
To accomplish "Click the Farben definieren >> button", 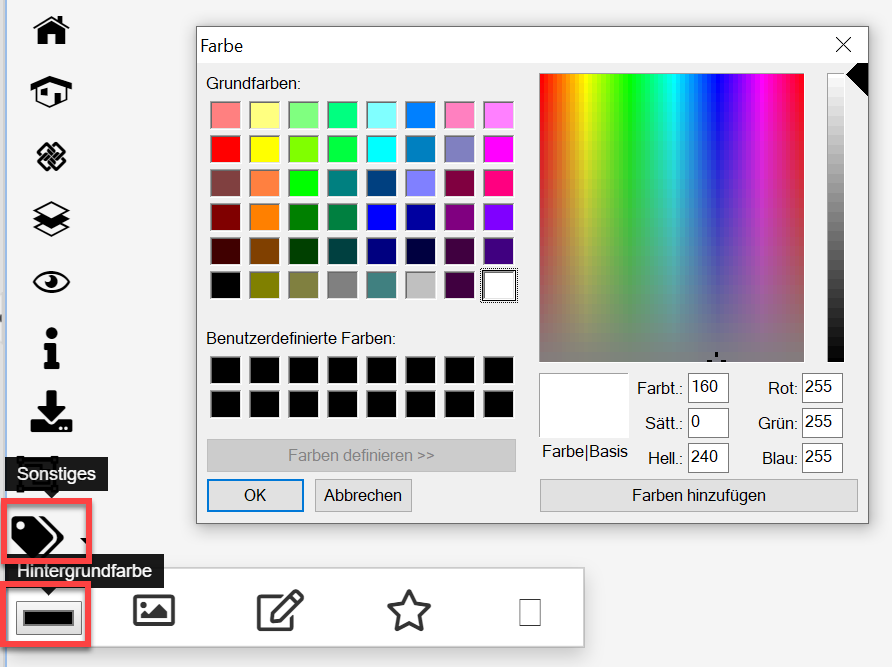I will tap(361, 455).
